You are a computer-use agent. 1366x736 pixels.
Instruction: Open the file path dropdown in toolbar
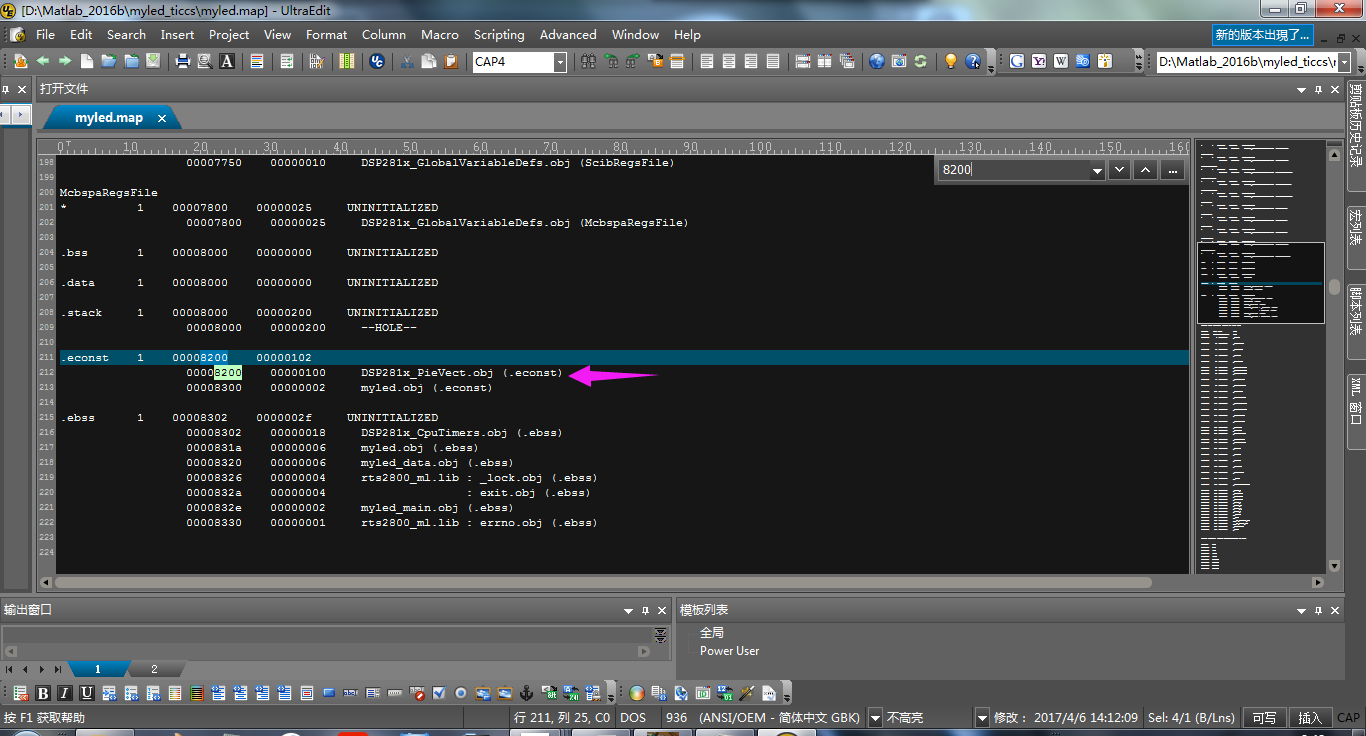pos(1343,62)
